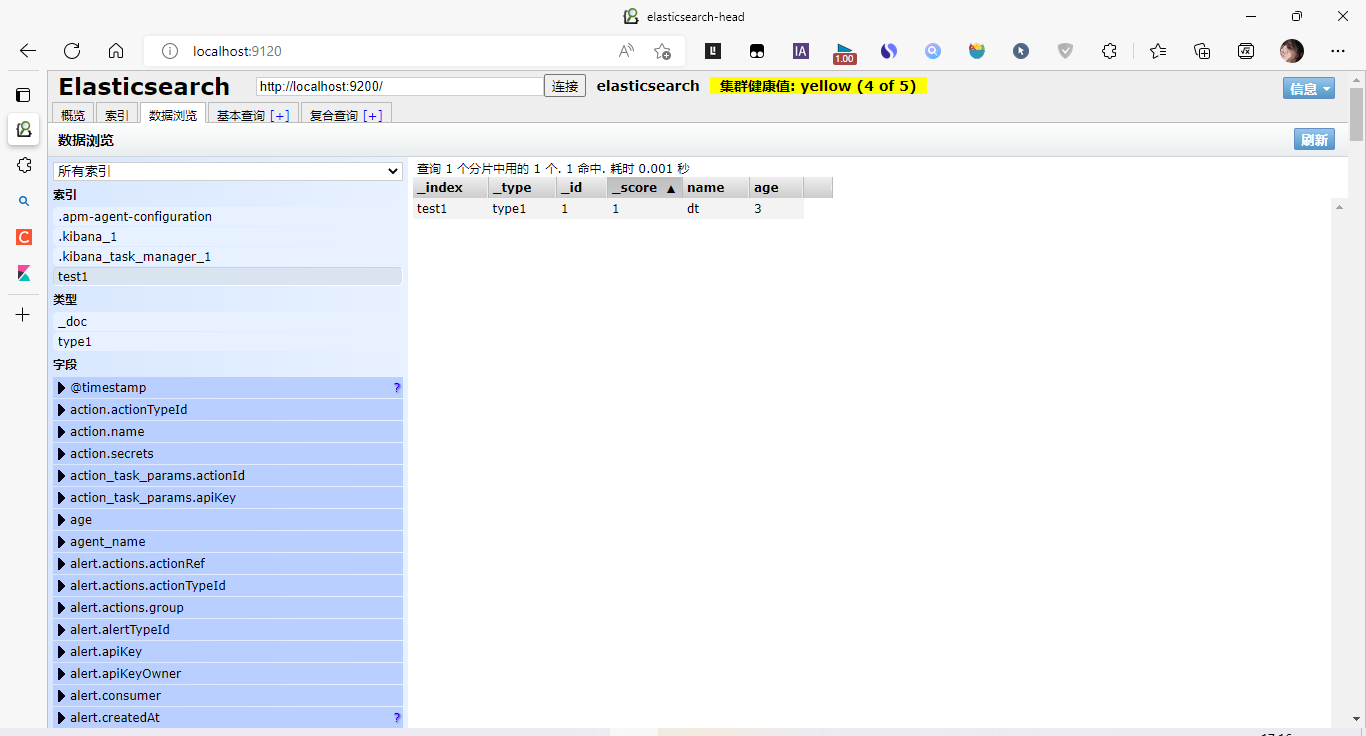Image resolution: width=1366 pixels, height=736 pixels.
Task: Open the 复合查询 tab
Action: (334, 115)
